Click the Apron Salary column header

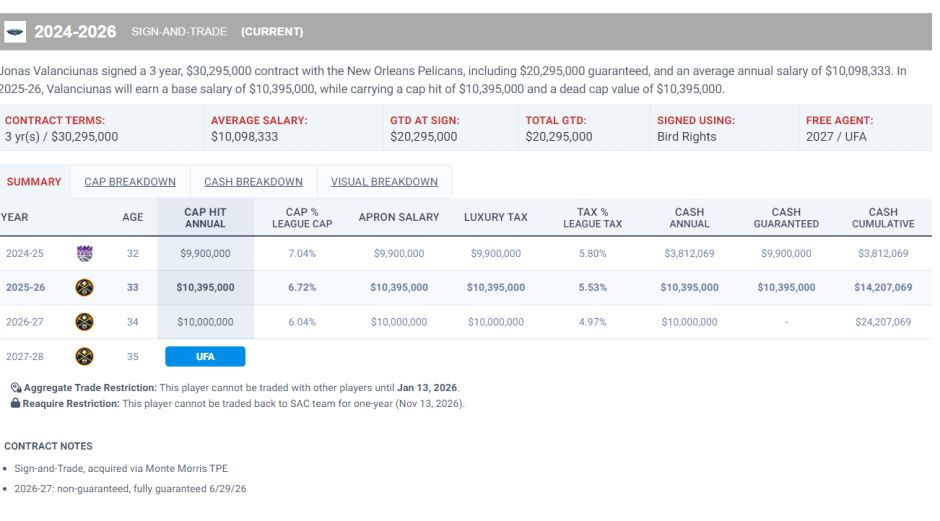click(x=399, y=218)
